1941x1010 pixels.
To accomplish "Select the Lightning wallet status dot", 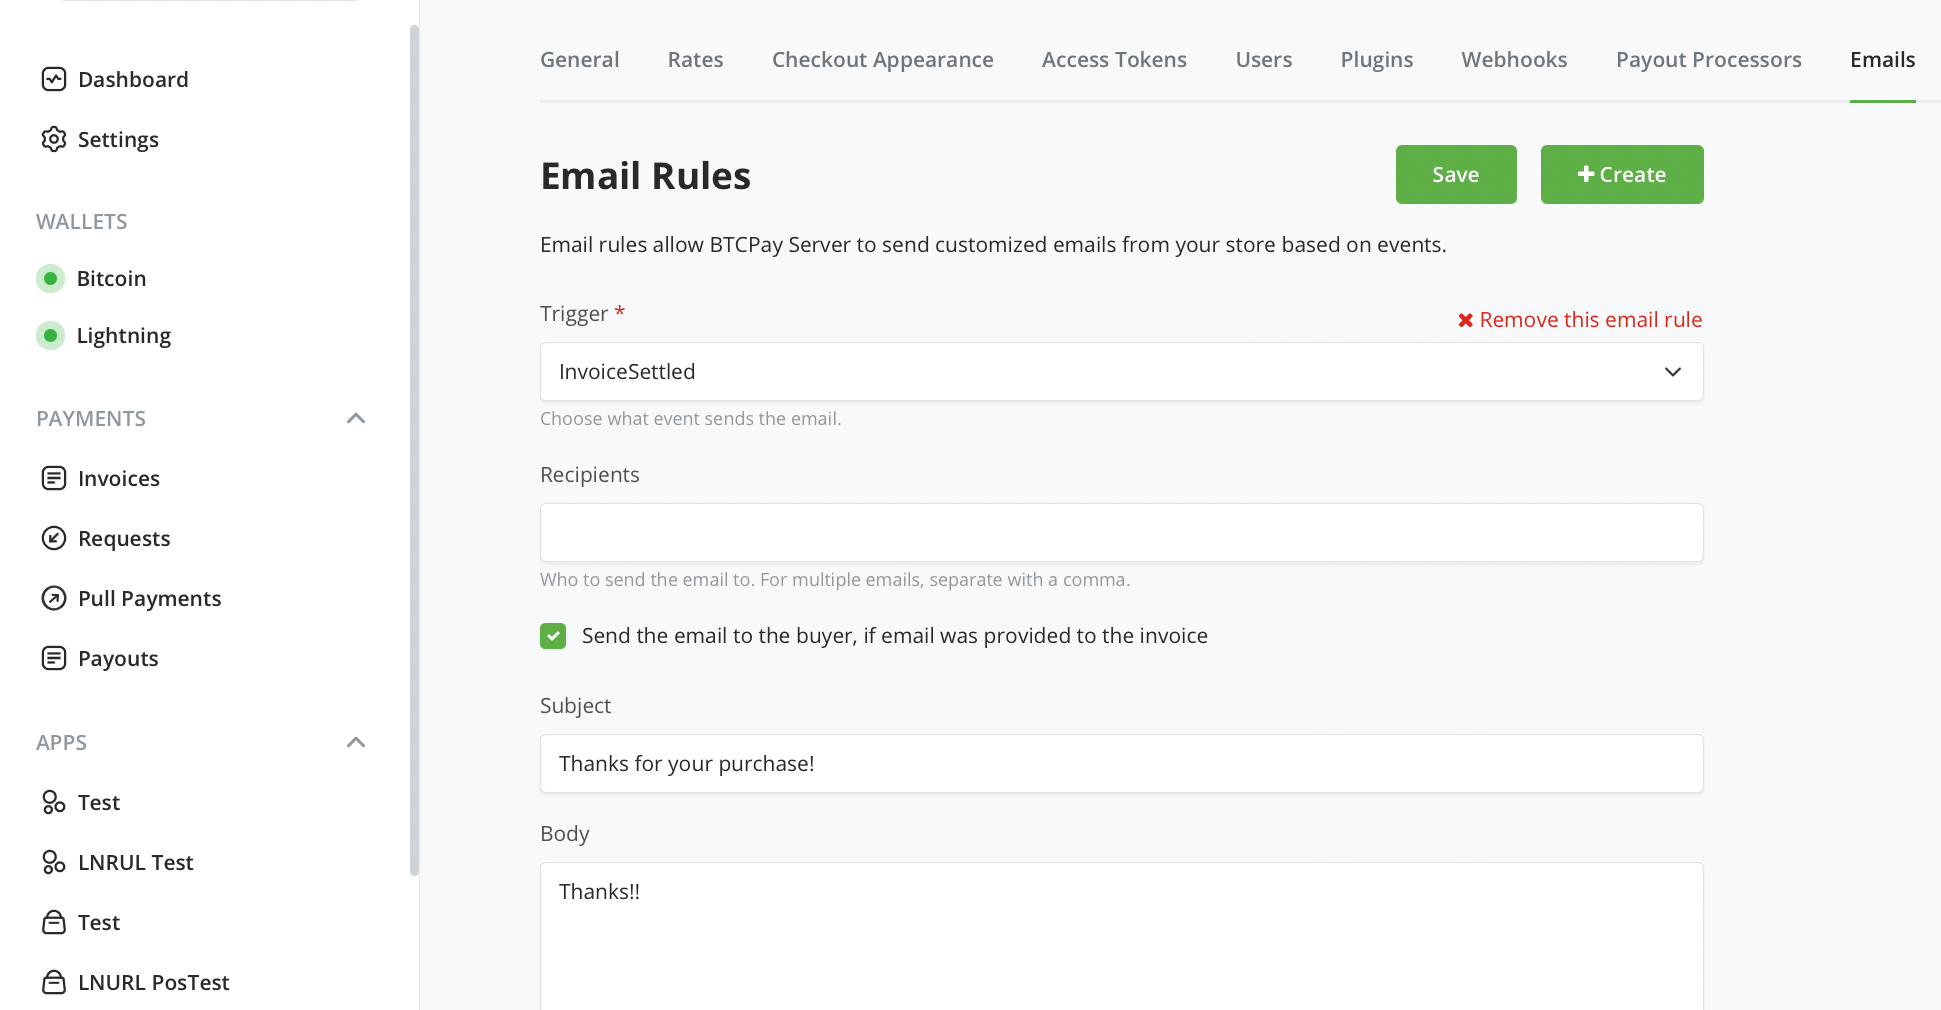I will point(50,335).
